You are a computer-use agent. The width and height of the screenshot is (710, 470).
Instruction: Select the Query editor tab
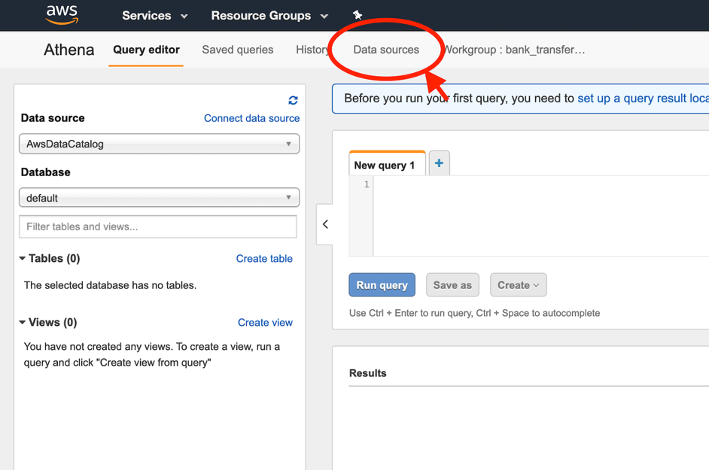coord(146,50)
